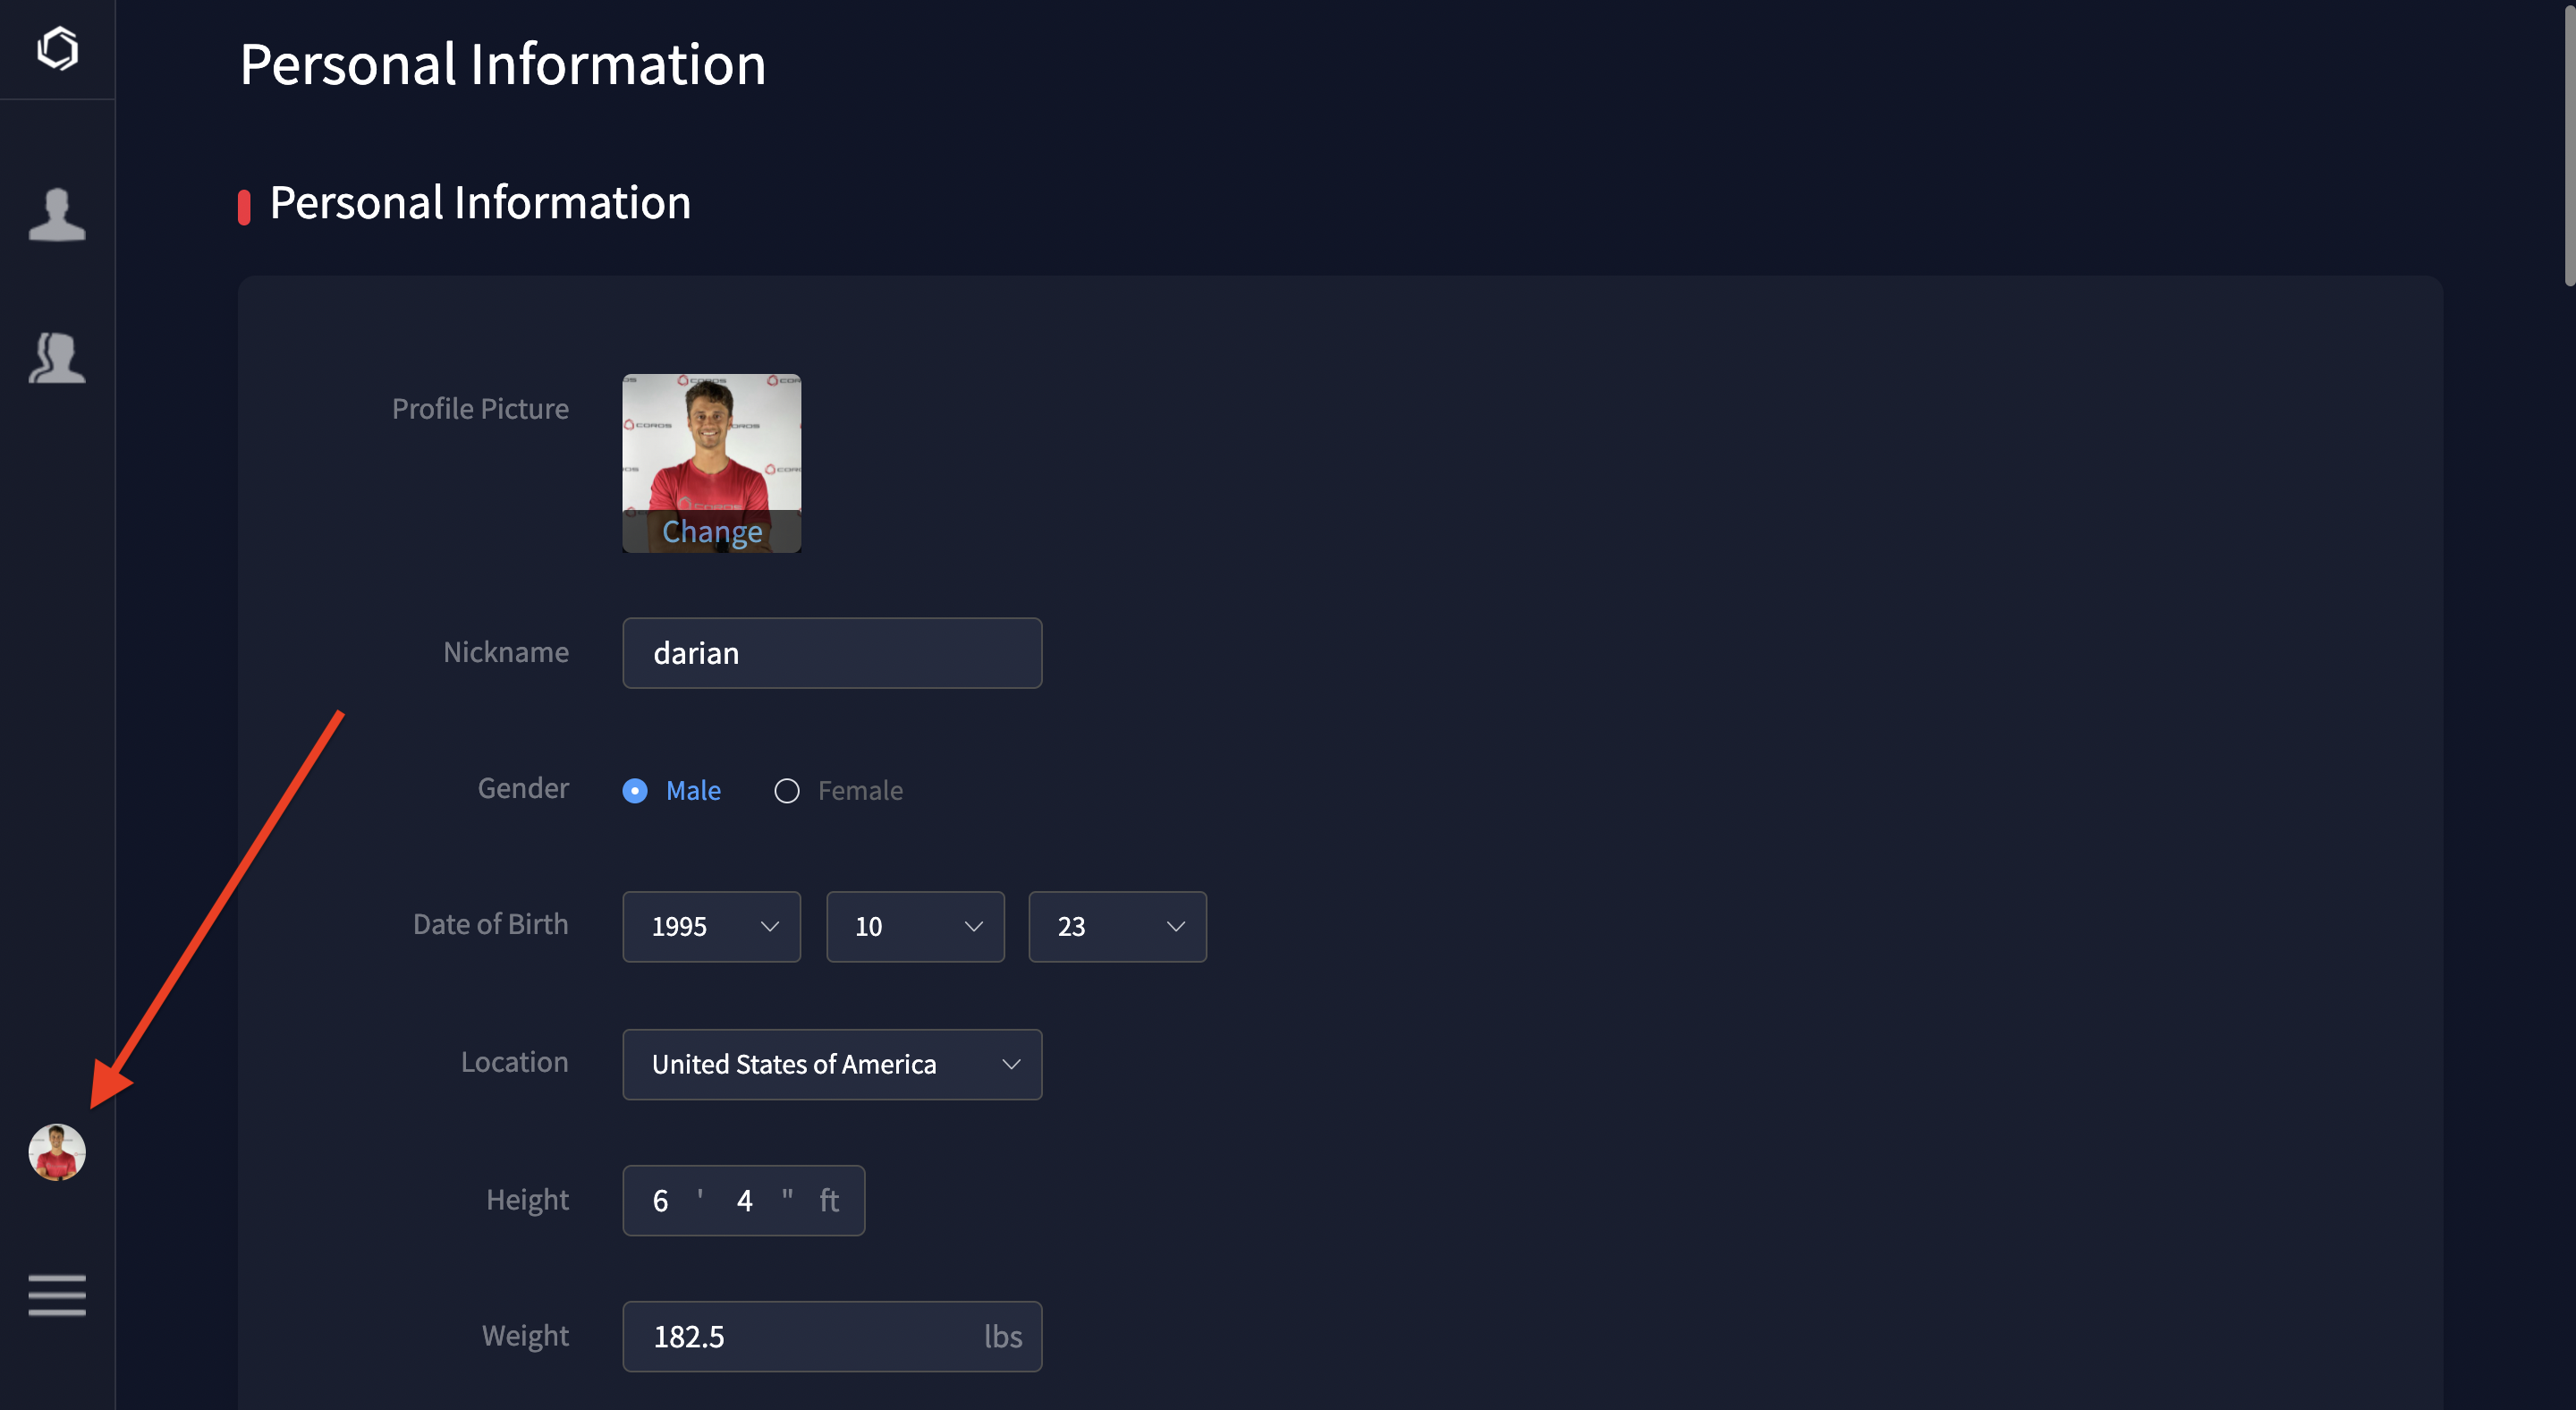Open the hamburger menu icon
This screenshot has width=2576, height=1410.
[x=57, y=1295]
